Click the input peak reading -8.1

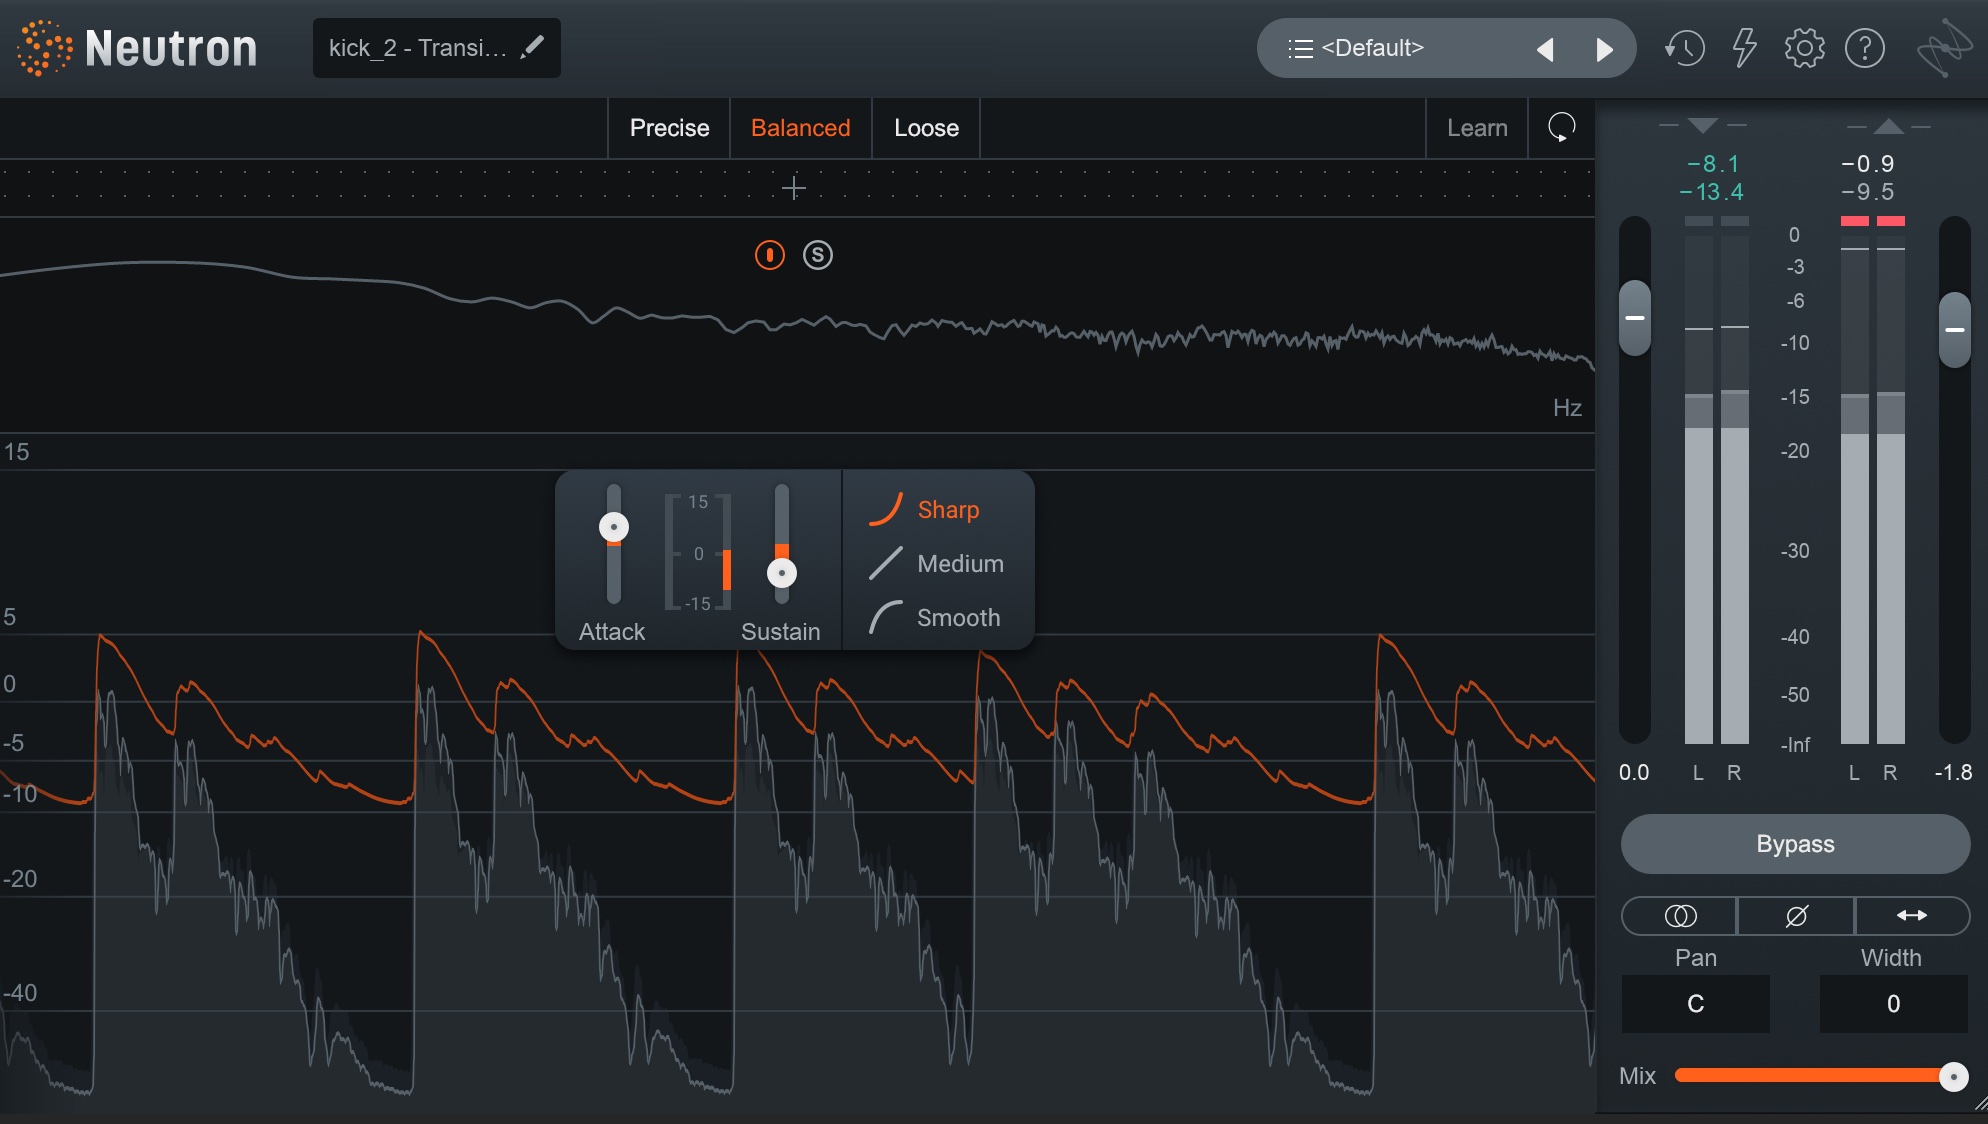point(1713,163)
